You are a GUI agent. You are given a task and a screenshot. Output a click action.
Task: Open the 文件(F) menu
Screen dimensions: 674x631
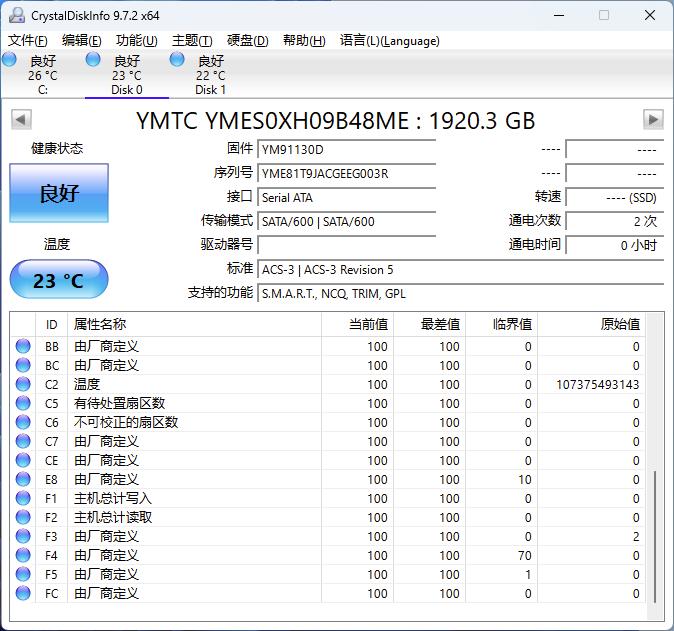tap(28, 41)
